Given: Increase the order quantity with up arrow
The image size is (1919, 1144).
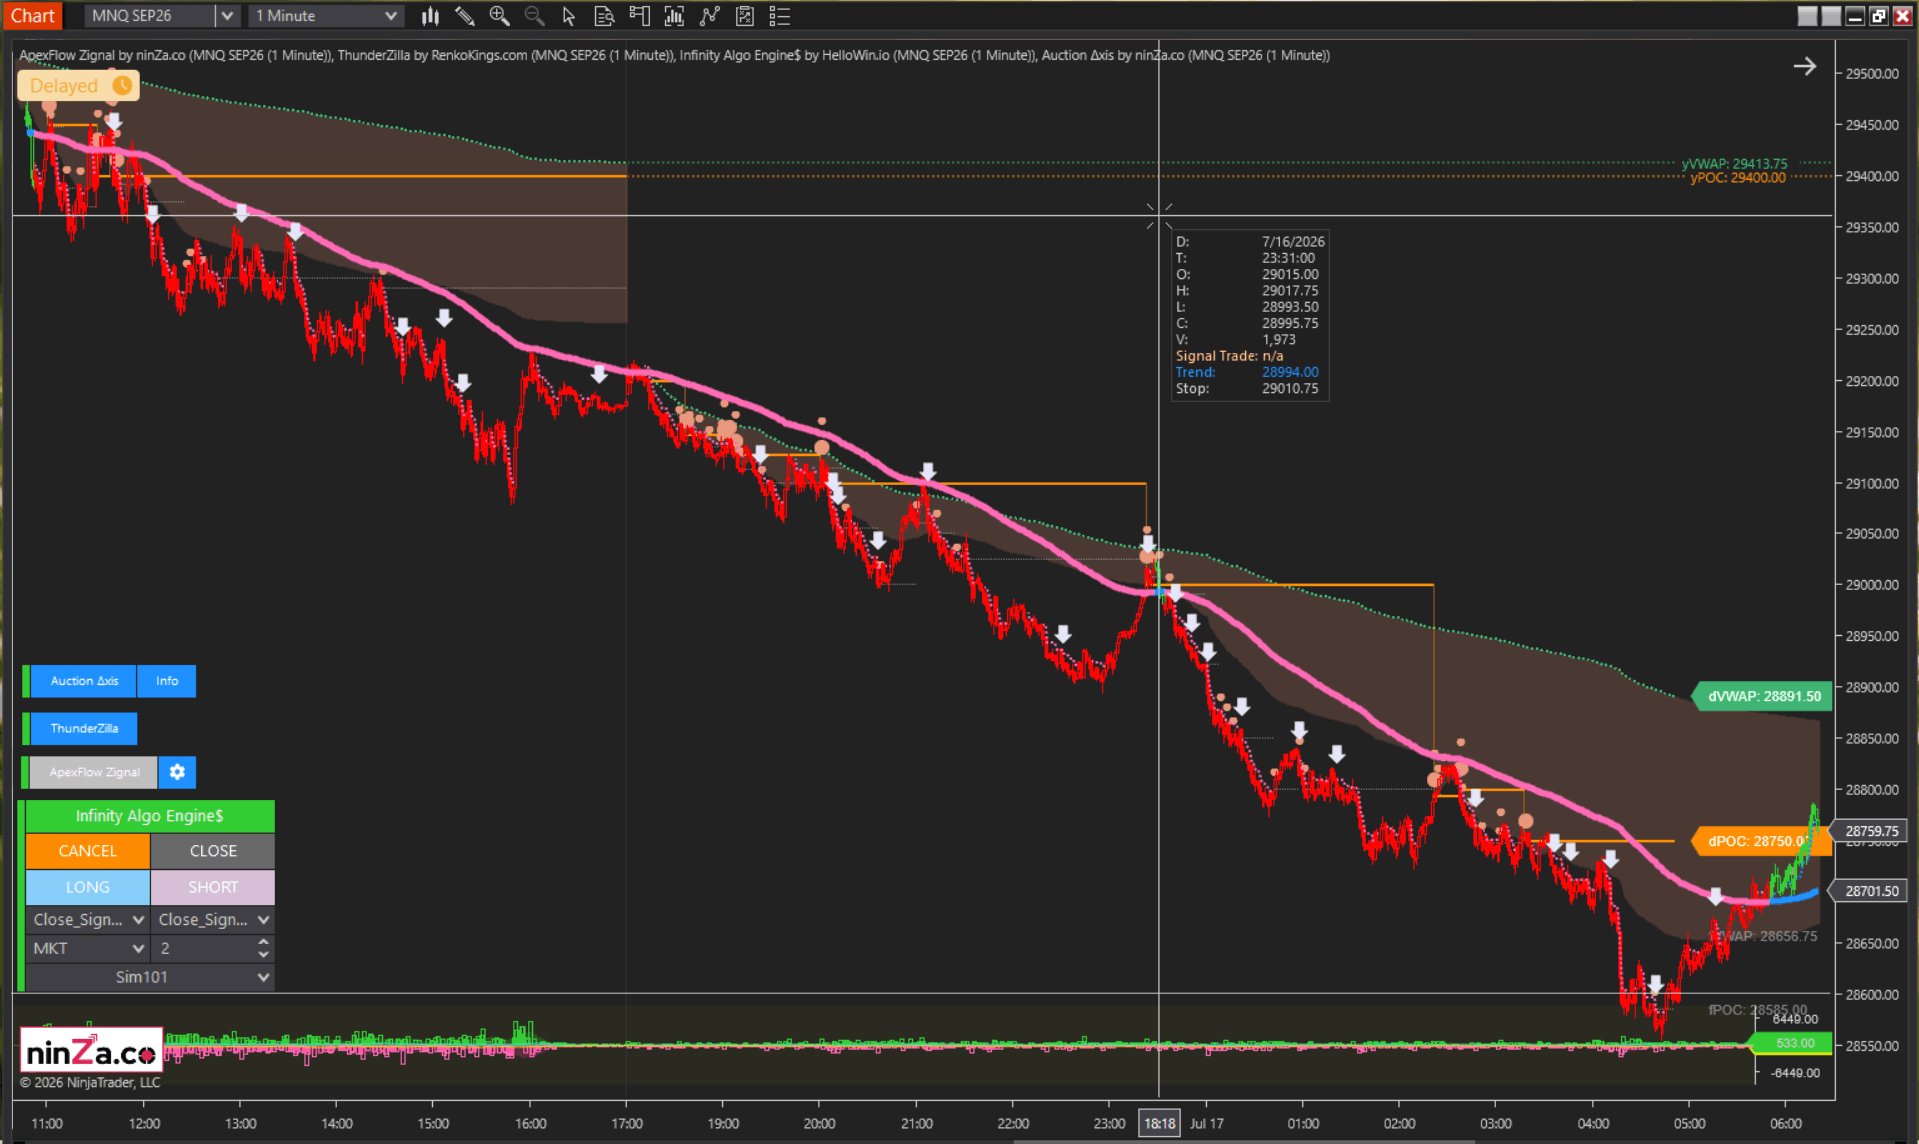Looking at the screenshot, I should click(263, 942).
